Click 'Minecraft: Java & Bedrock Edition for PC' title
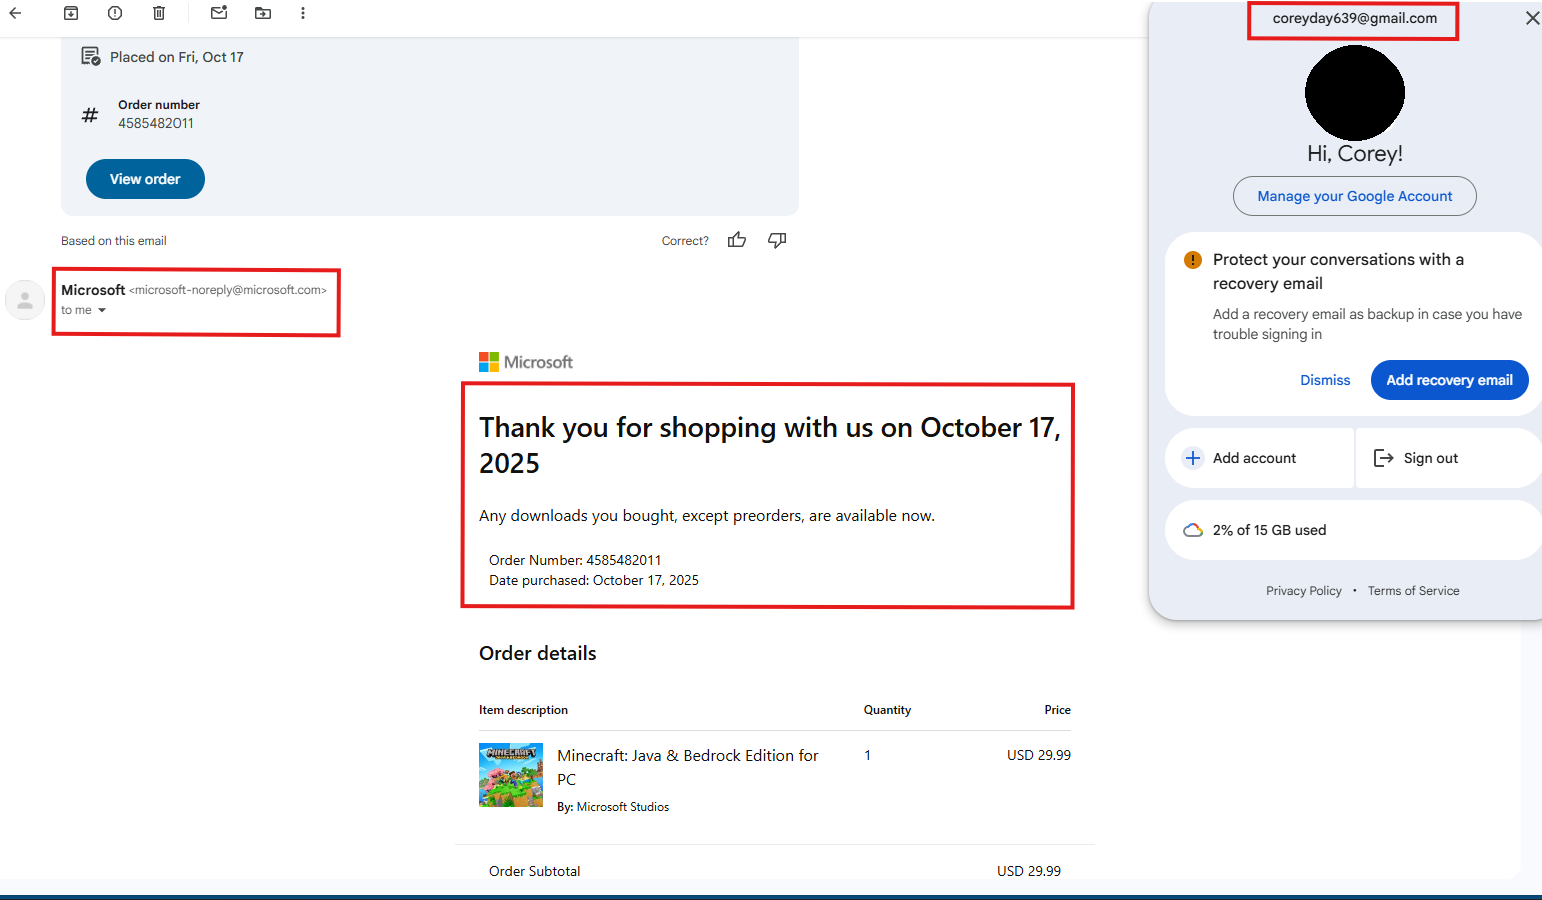The width and height of the screenshot is (1542, 900). 688,767
